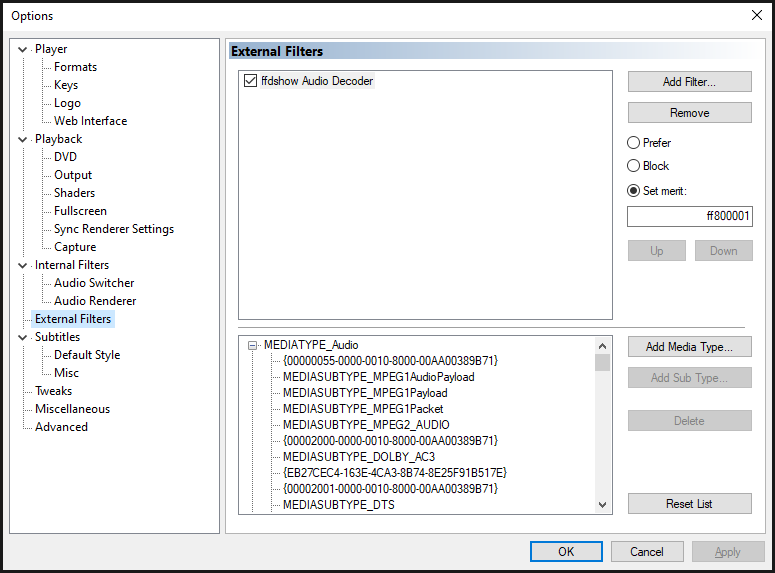This screenshot has height=573, width=775.
Task: Collapse the MEDIATYPE_Audio node
Action: [x=253, y=345]
